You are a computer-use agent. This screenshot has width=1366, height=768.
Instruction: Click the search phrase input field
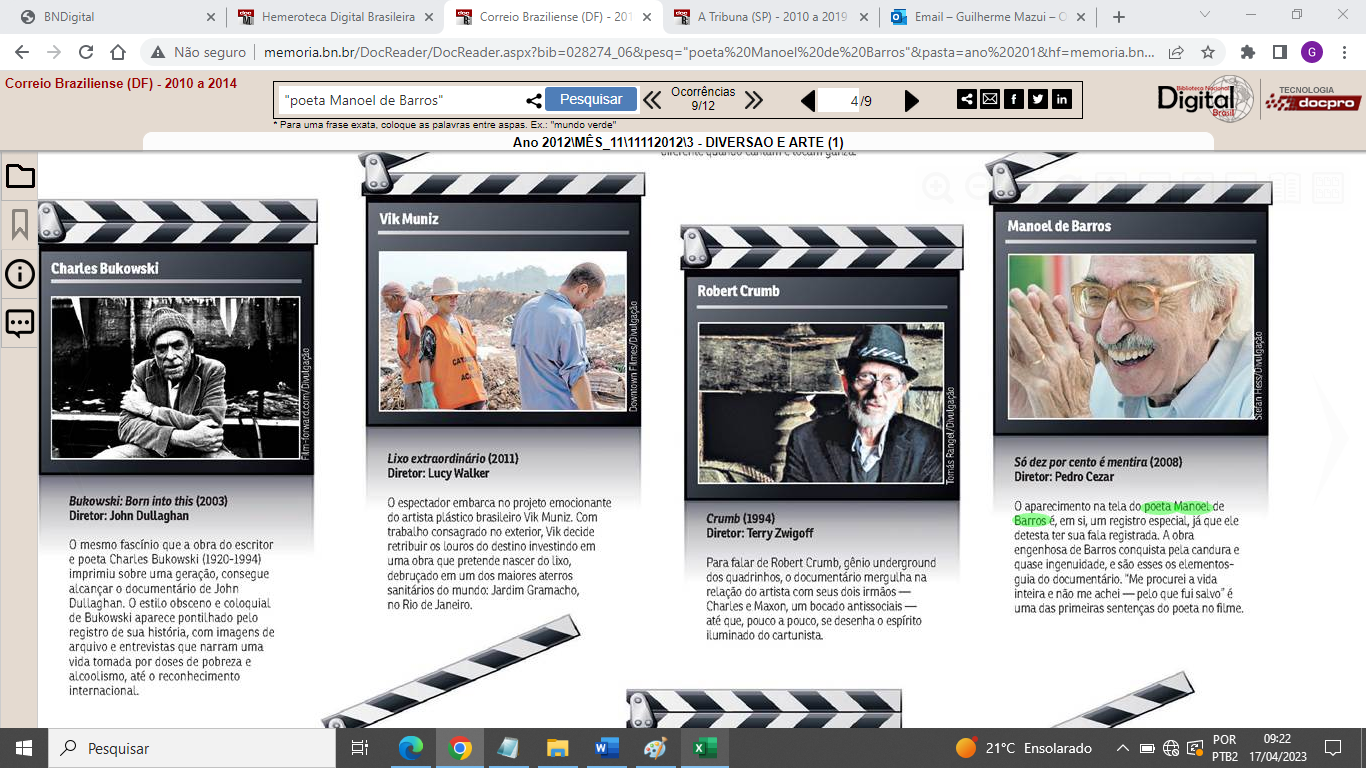[400, 100]
